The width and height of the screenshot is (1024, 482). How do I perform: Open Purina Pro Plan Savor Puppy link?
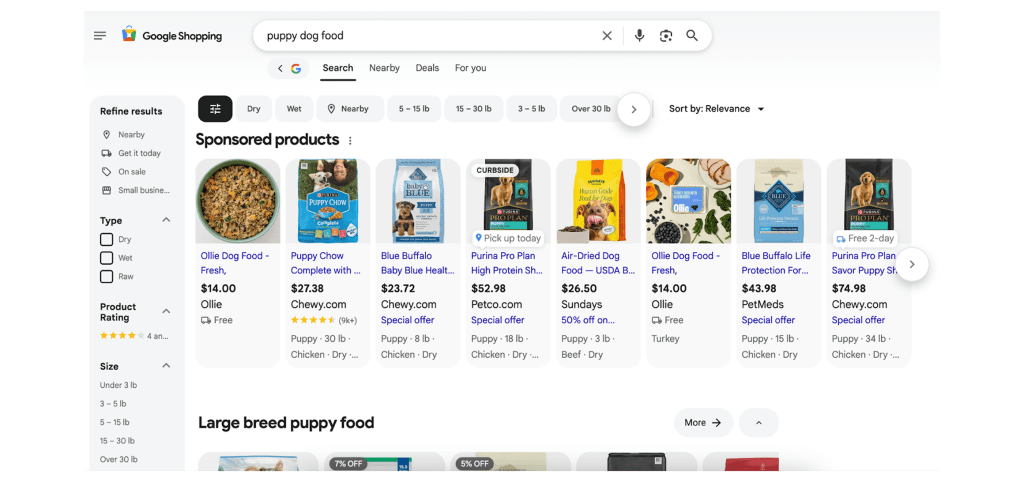click(x=863, y=263)
